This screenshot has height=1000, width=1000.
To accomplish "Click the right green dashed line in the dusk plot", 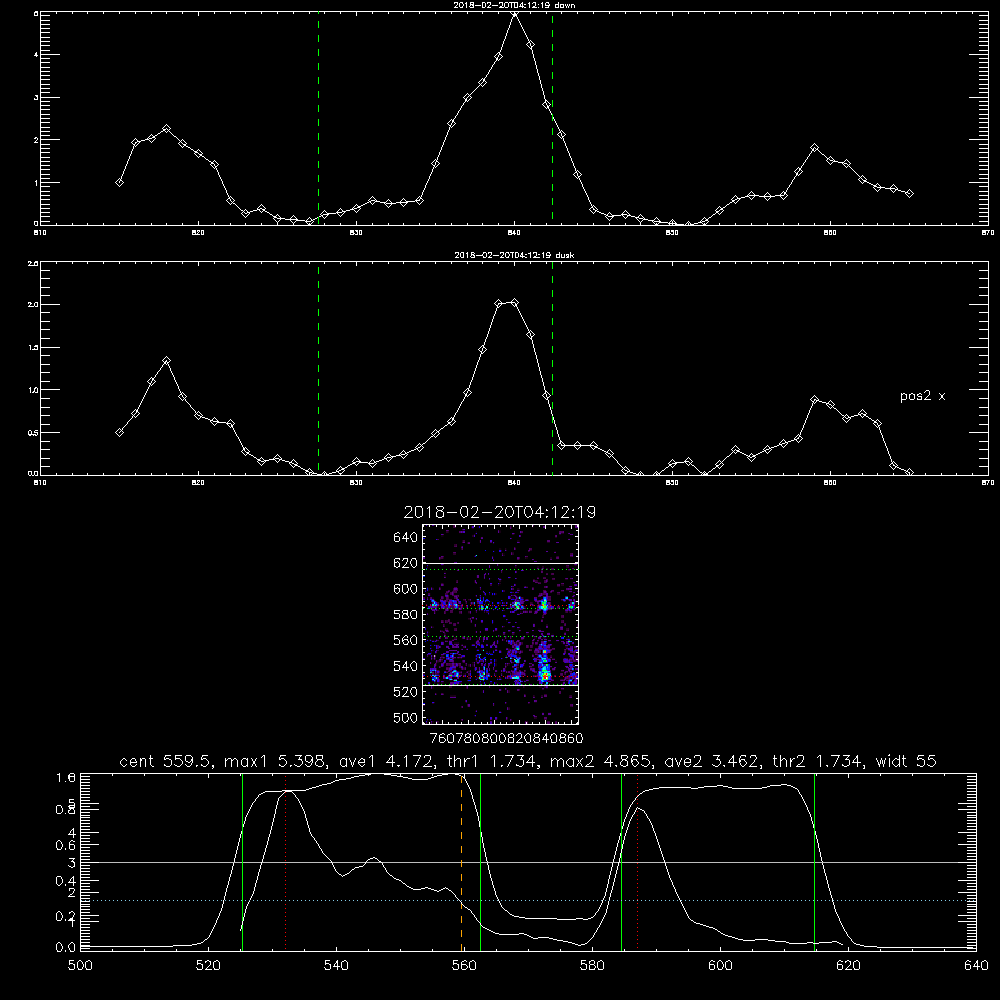I will [x=552, y=369].
